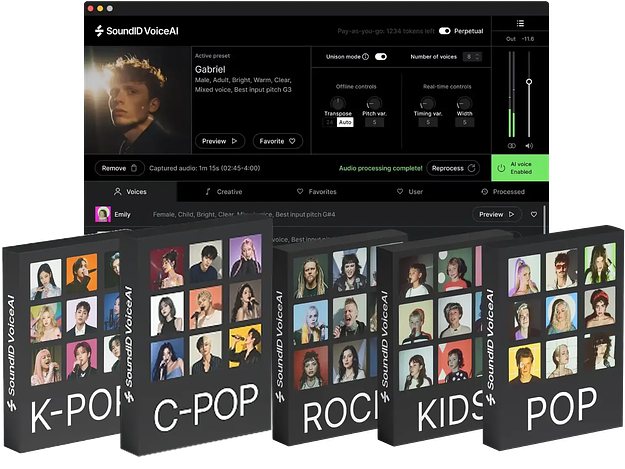Click the stereo link icon under meters
The width and height of the screenshot is (625, 469).
511,146
